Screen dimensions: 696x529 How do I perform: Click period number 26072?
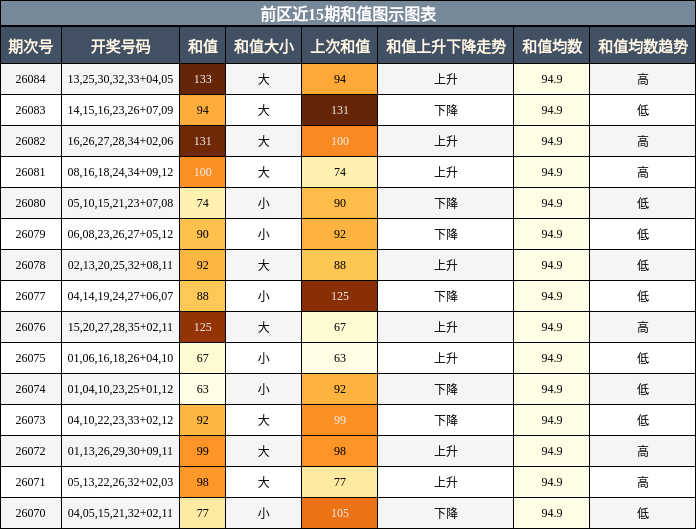click(x=31, y=451)
